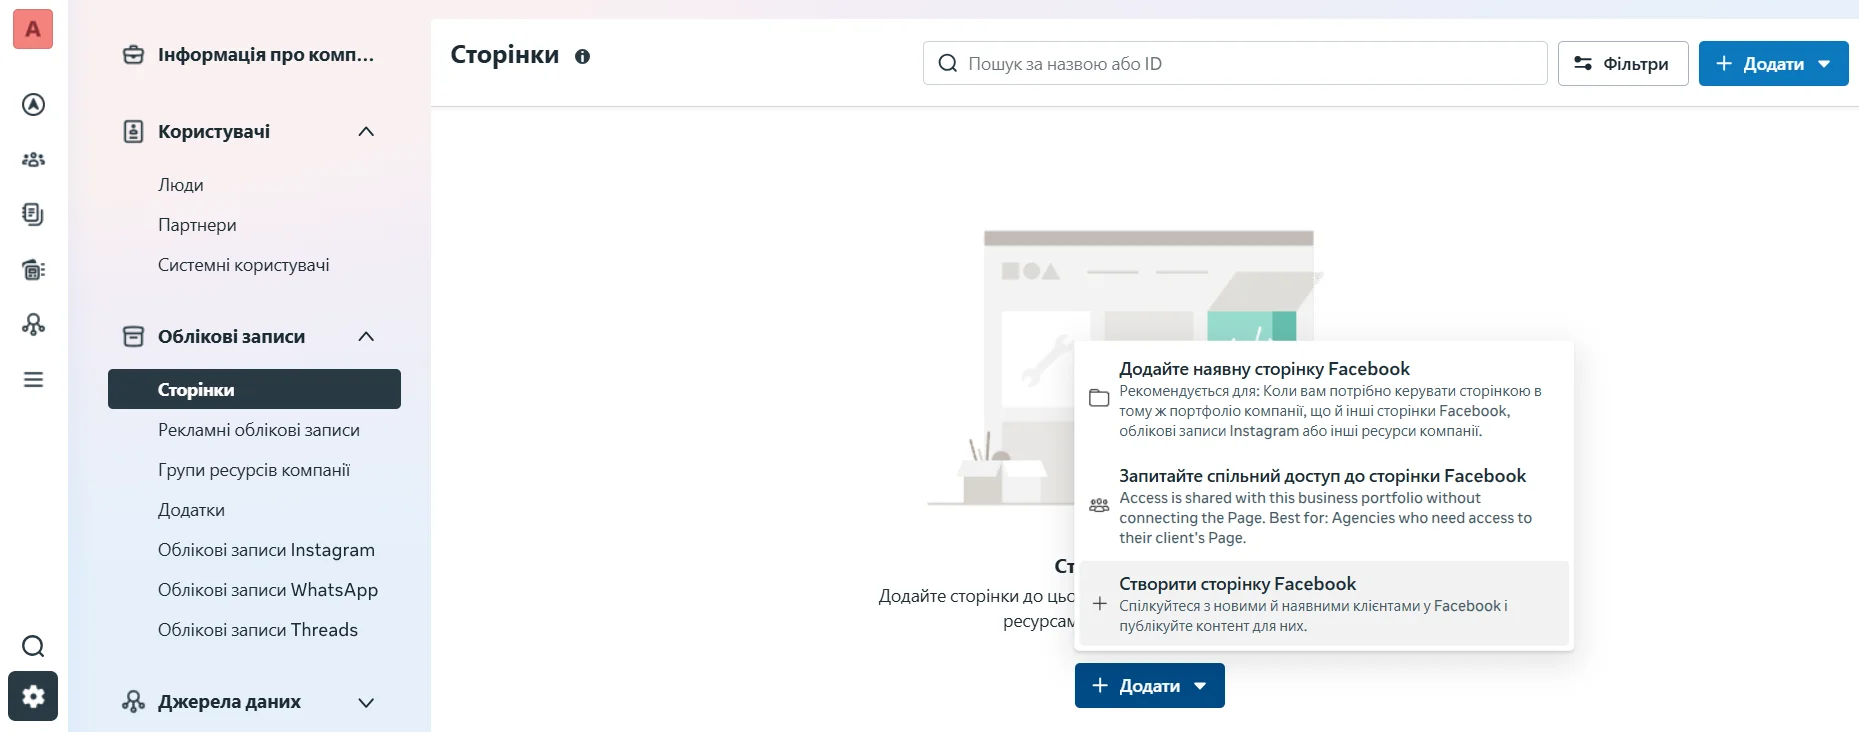1859x732 pixels.
Task: Click the people icon of shared access option
Action: [1099, 505]
